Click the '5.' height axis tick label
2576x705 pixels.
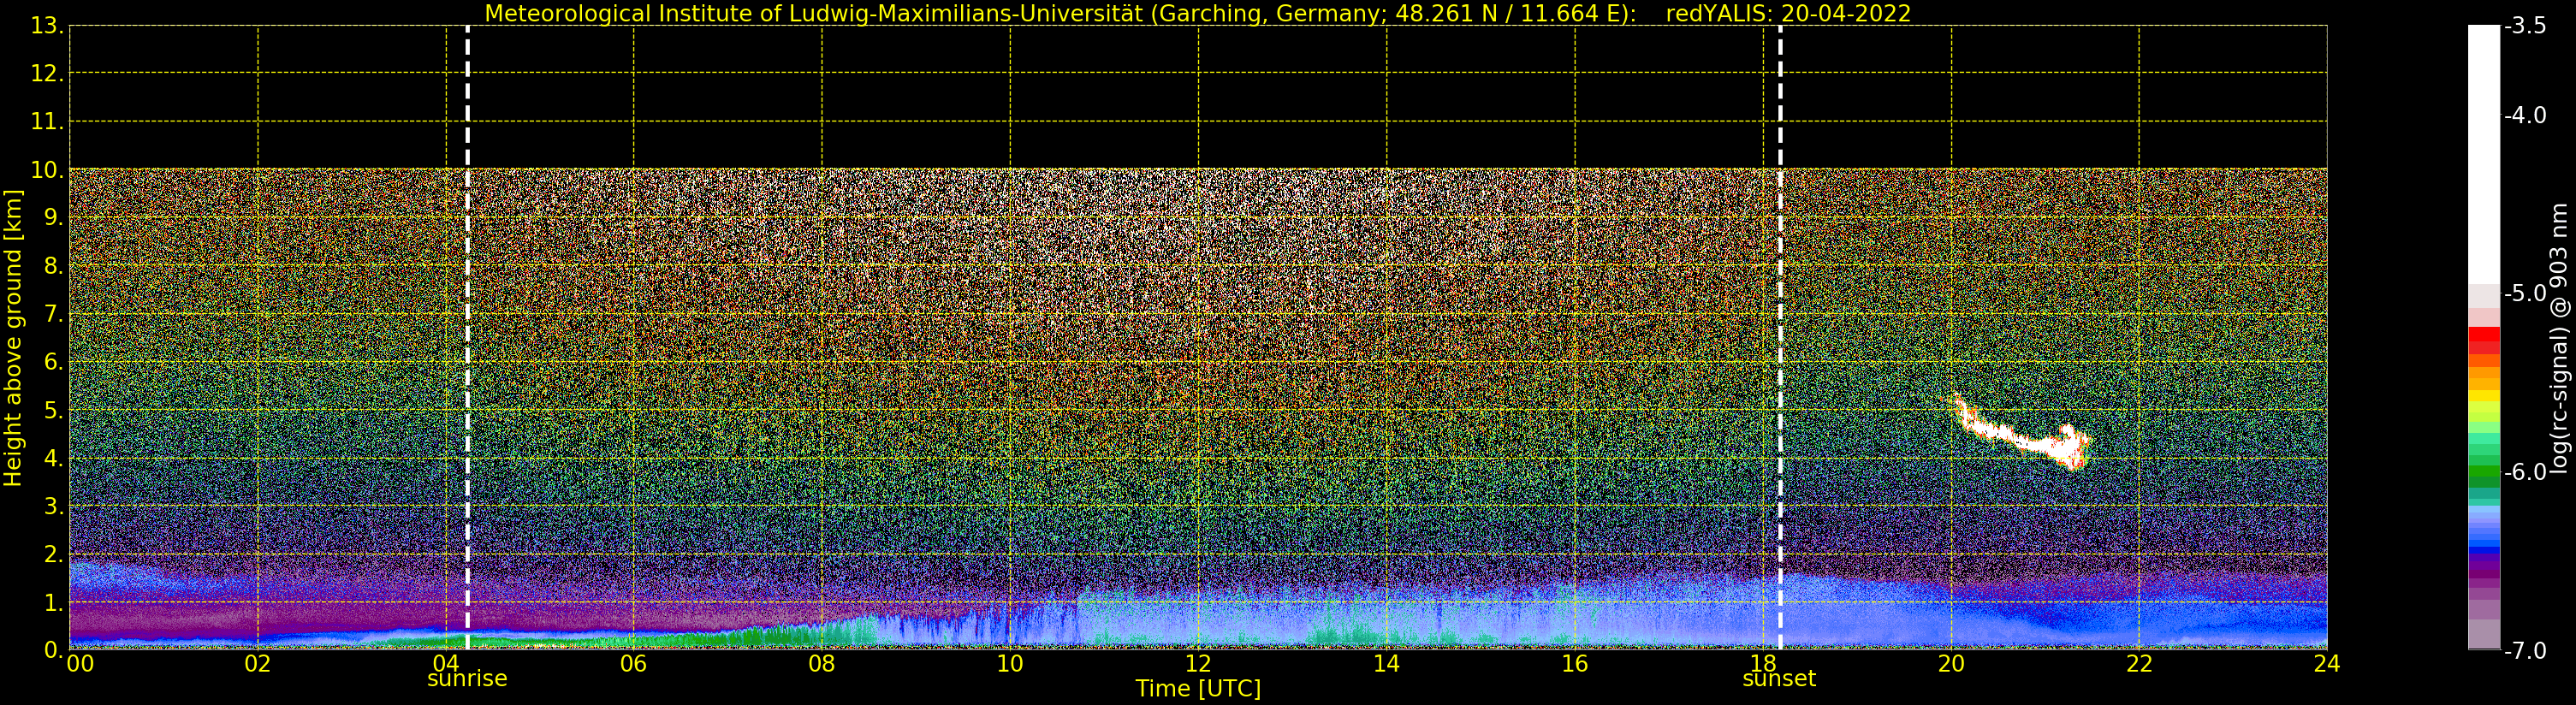click(x=54, y=410)
